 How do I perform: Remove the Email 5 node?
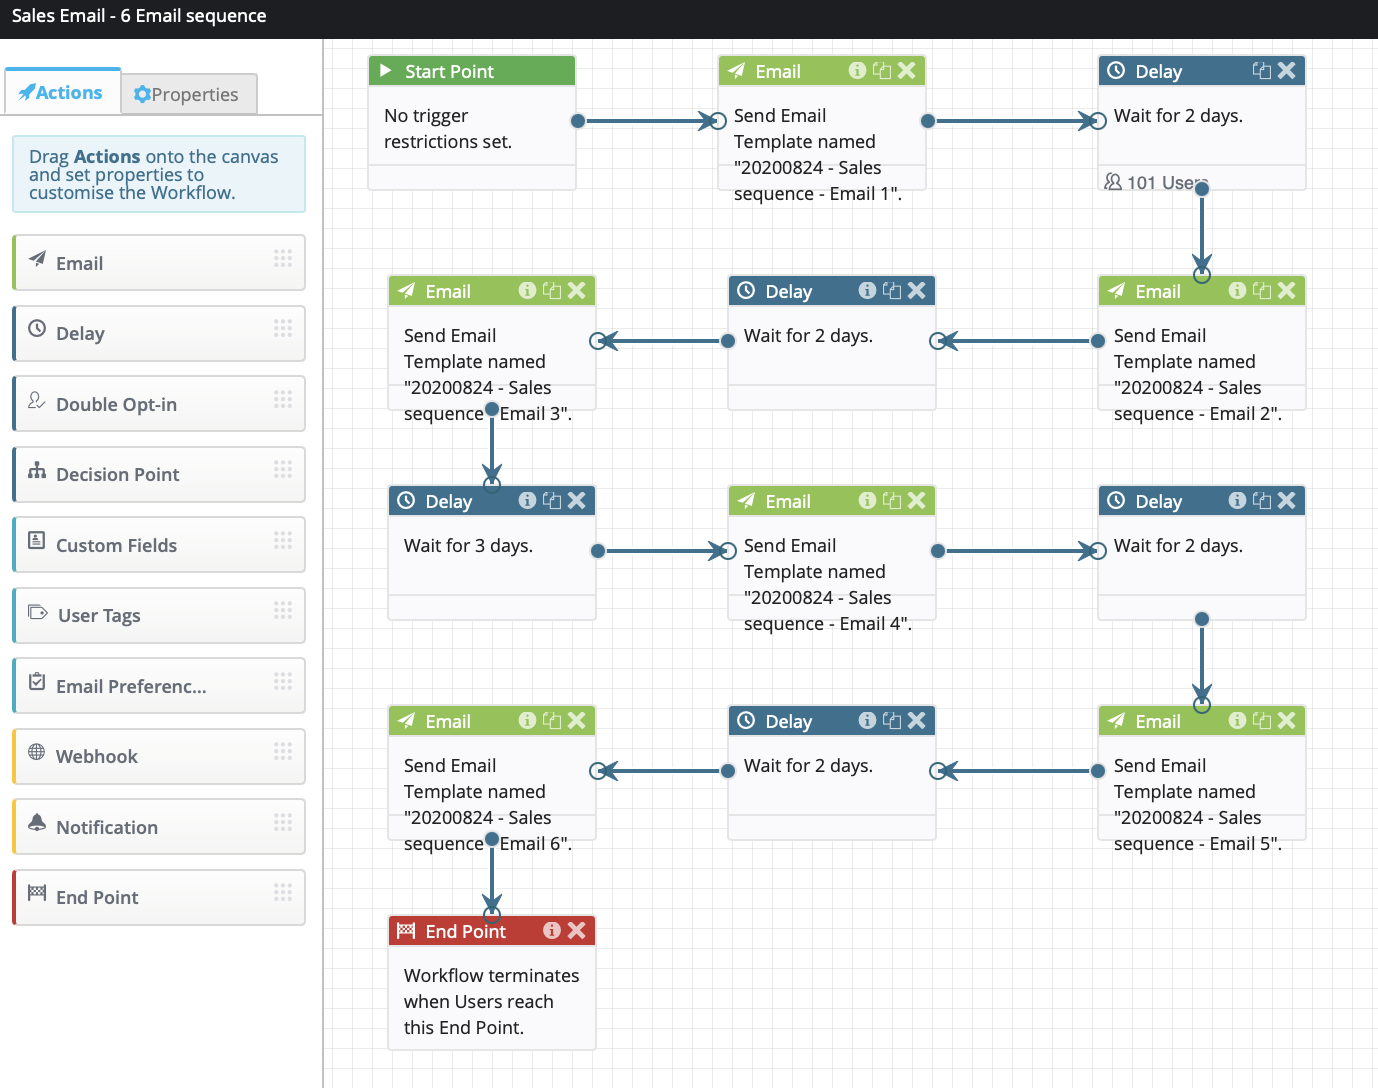coord(1287,720)
